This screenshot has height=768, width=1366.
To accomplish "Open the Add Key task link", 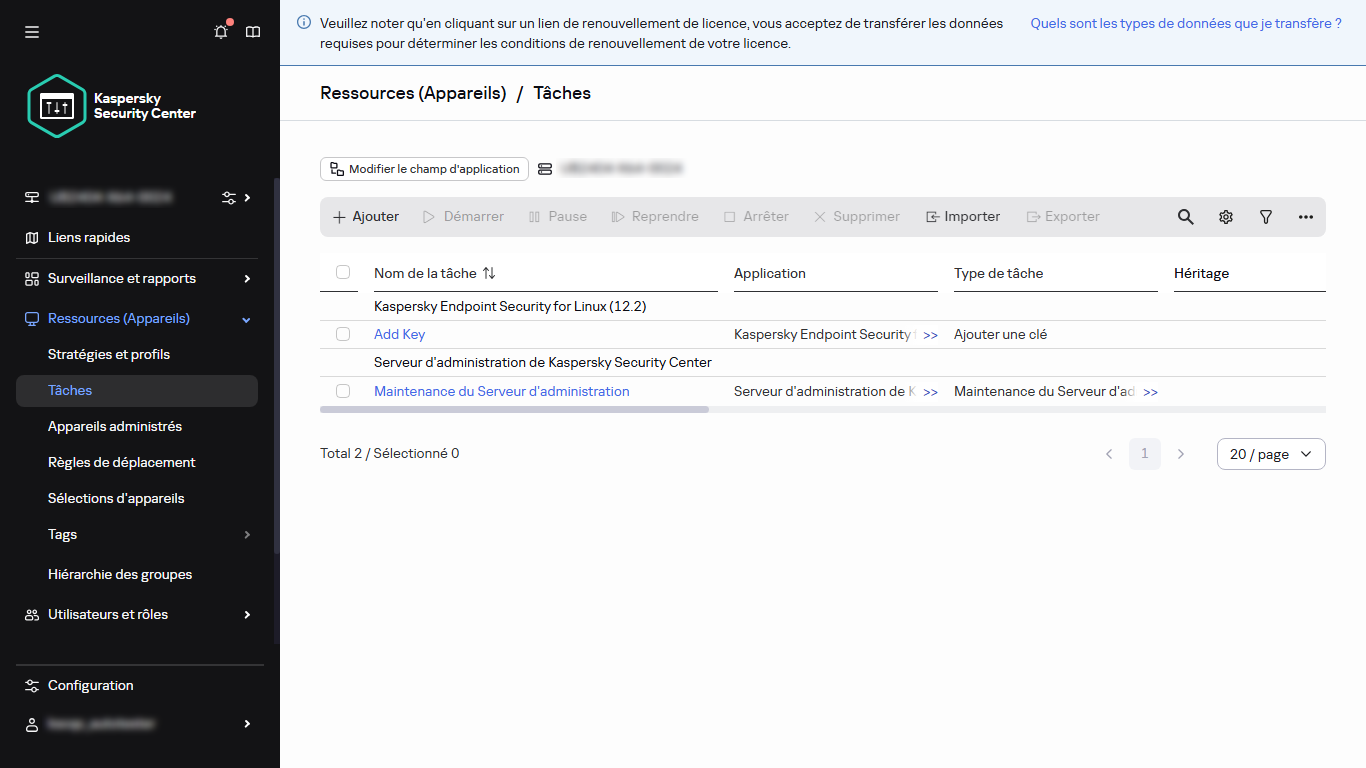I will pos(399,334).
